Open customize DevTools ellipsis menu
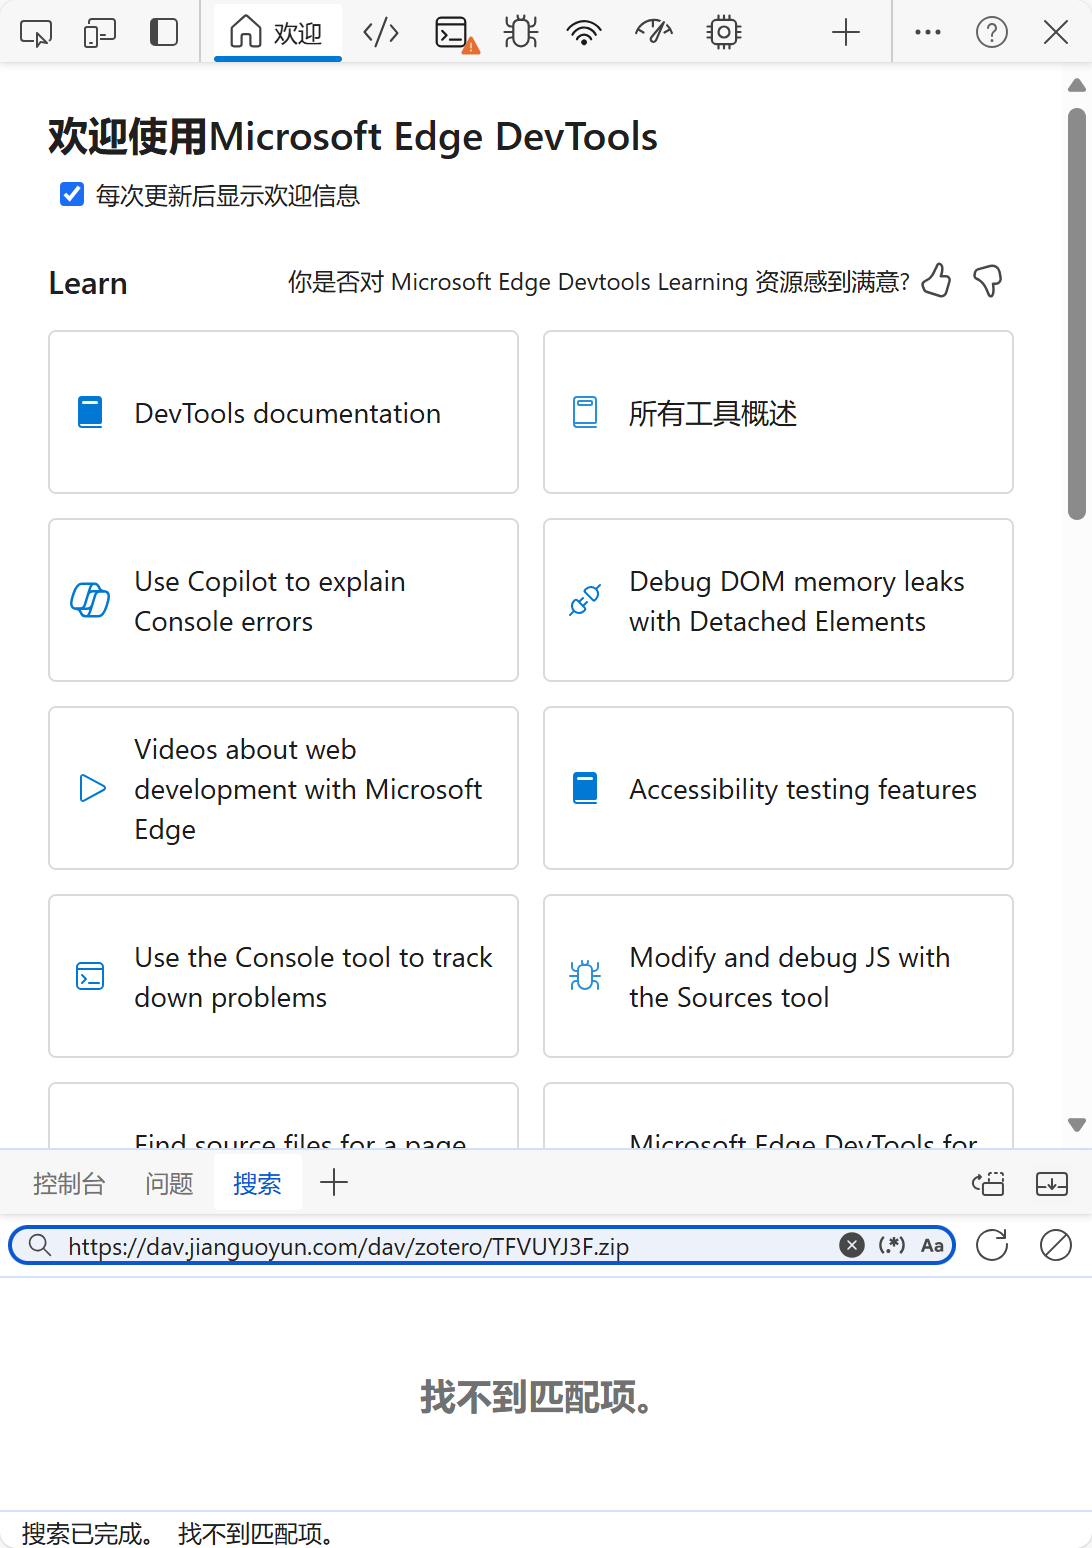 coord(928,33)
